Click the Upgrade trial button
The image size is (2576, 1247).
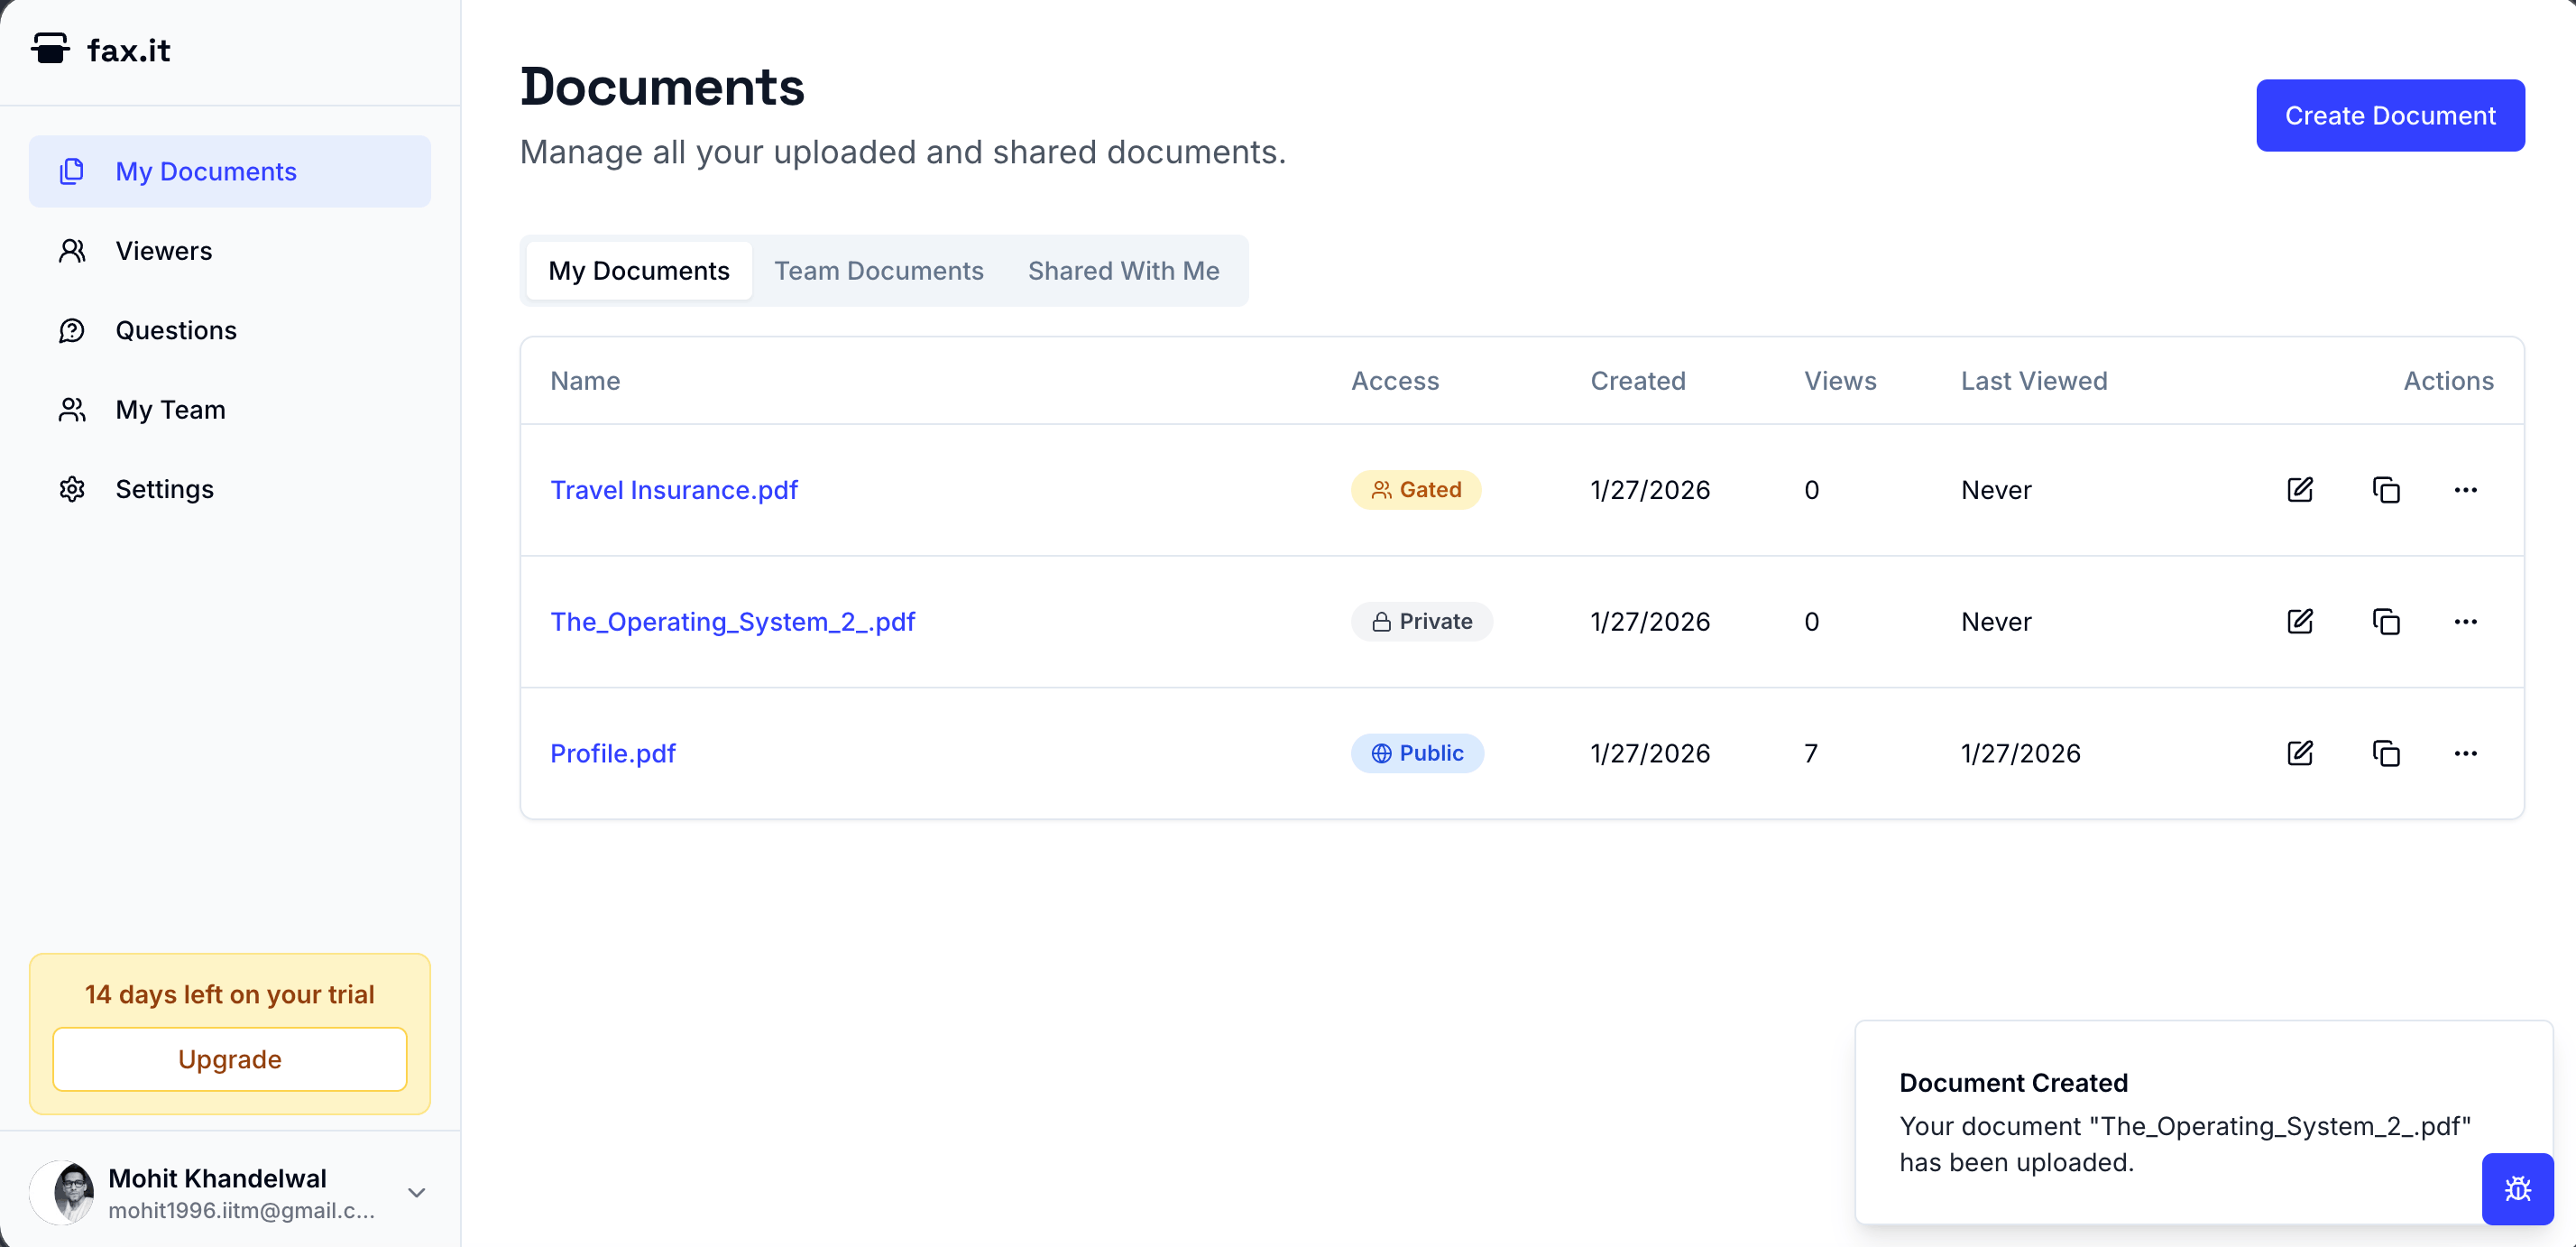[229, 1059]
